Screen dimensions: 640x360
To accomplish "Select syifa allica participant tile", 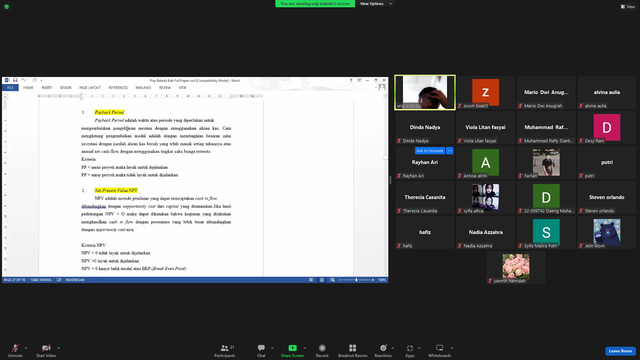I will pos(485,198).
